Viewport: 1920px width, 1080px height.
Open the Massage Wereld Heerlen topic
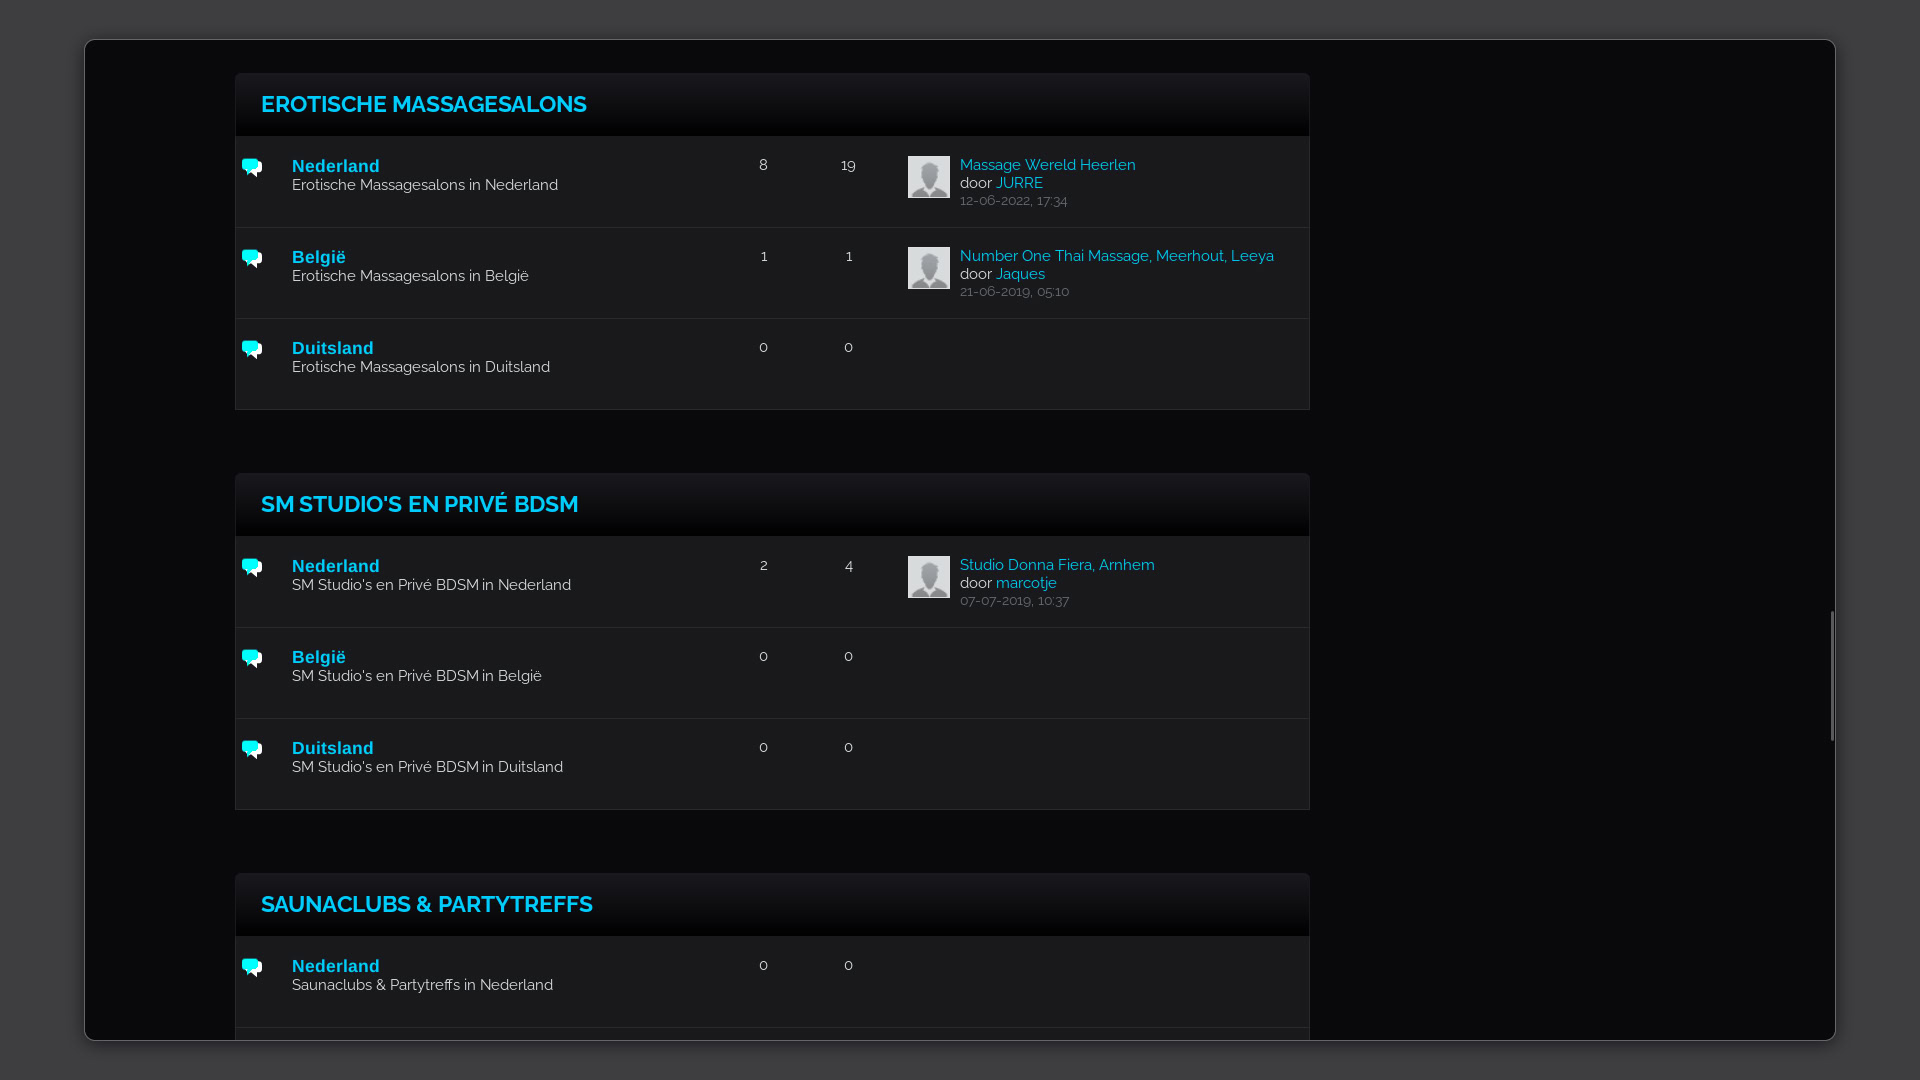(x=1047, y=165)
